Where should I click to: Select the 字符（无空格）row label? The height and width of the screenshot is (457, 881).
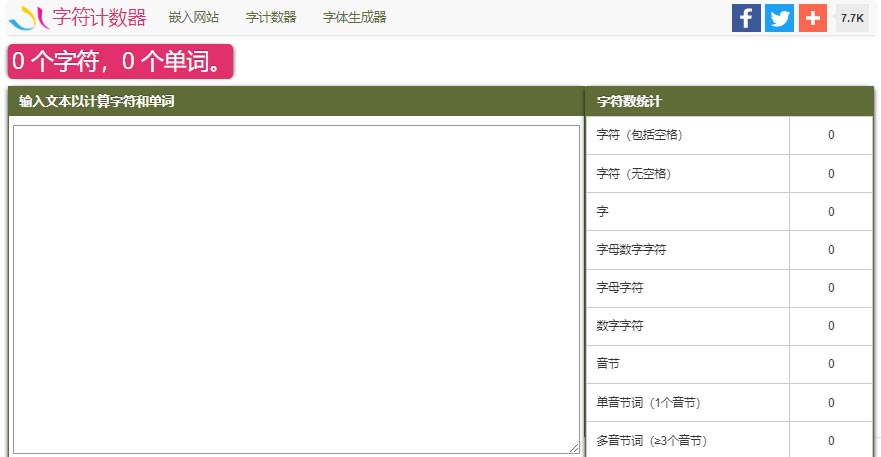634,174
